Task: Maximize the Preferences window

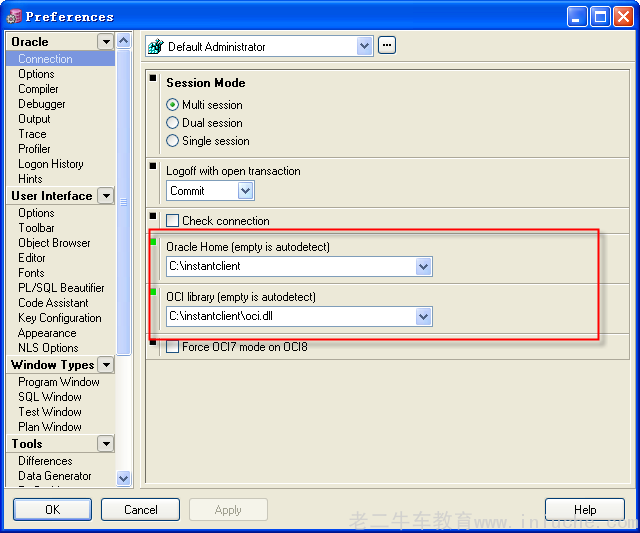Action: pyautogui.click(x=600, y=17)
